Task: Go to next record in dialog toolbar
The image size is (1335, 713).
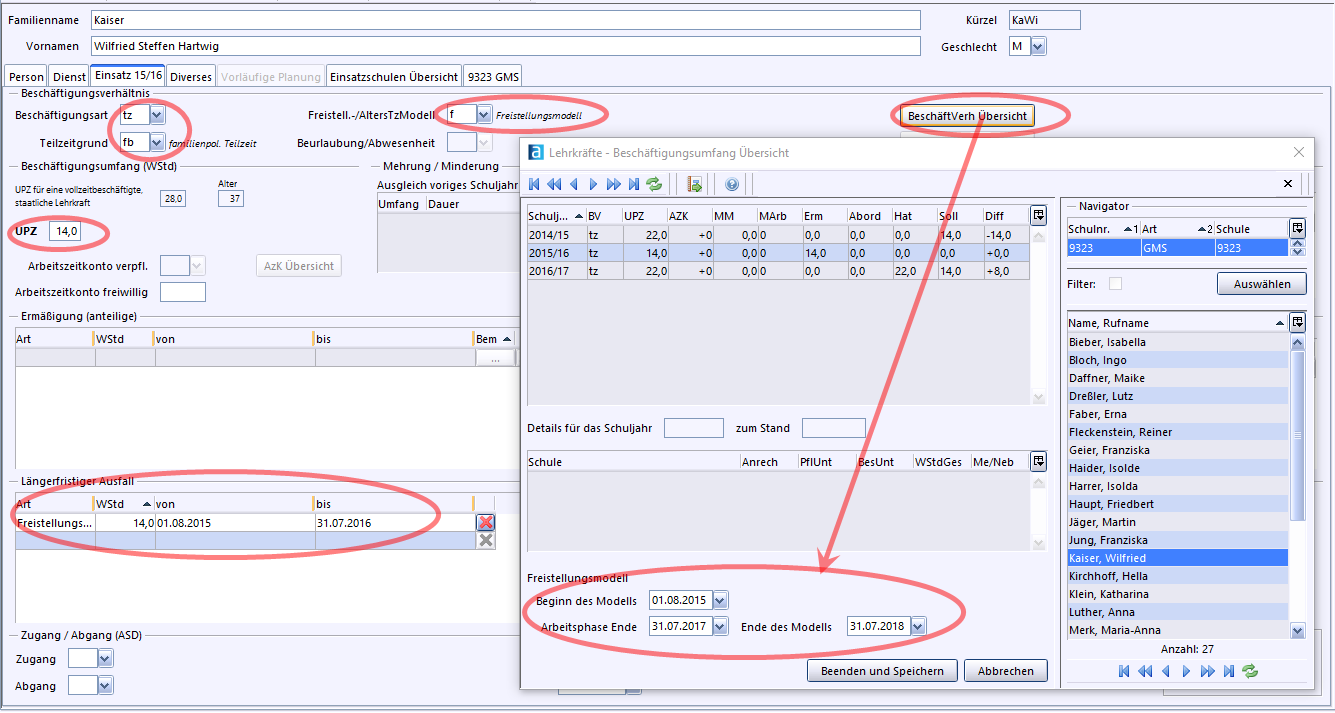Action: point(593,184)
